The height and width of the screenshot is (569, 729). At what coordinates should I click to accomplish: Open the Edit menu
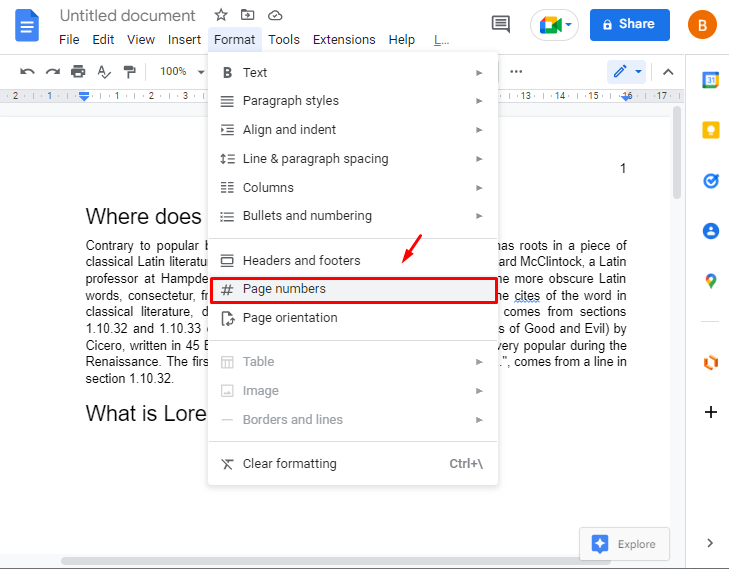coord(103,40)
